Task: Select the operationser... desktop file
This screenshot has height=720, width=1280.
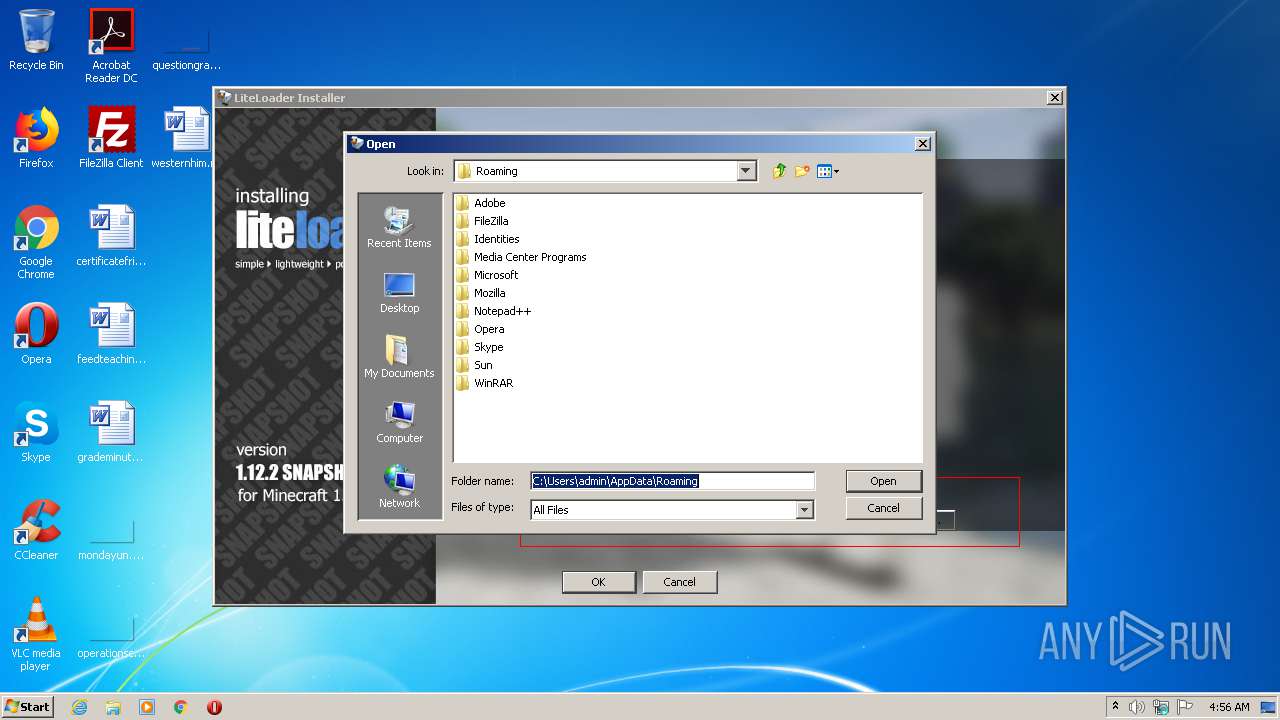Action: pos(111,636)
